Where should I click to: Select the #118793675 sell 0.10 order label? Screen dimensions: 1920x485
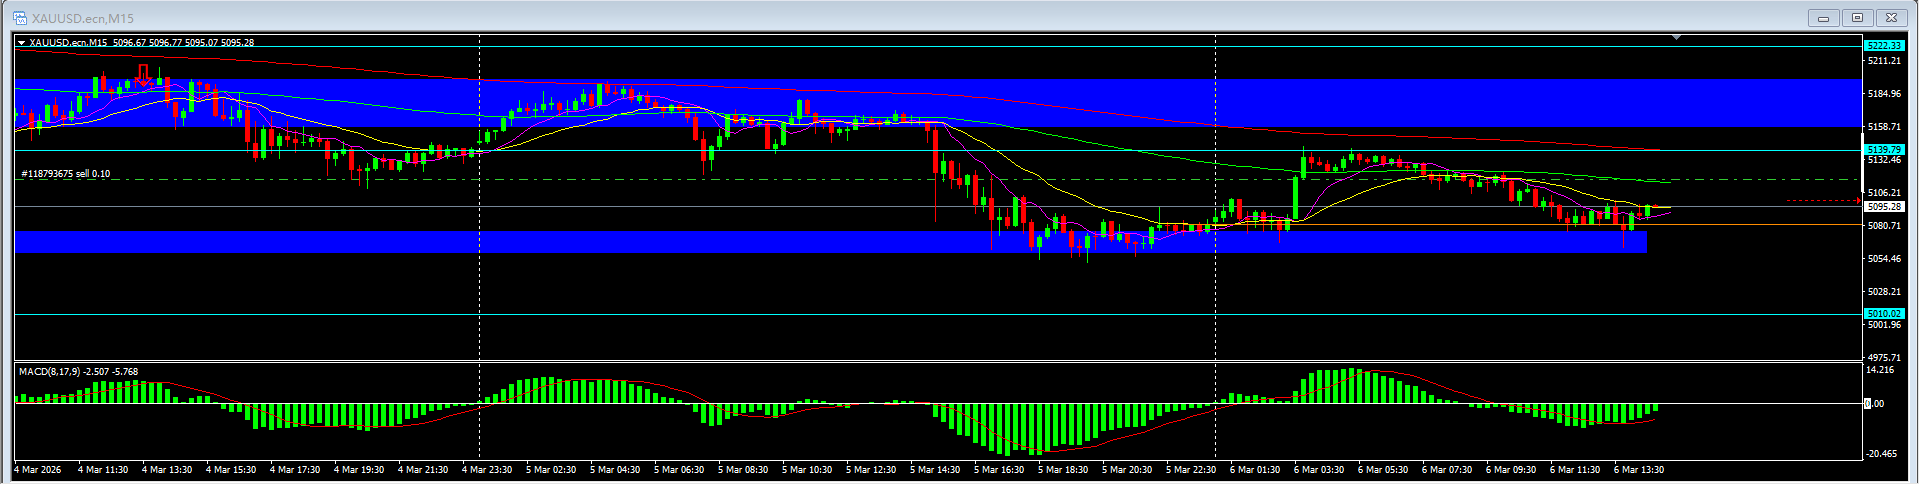click(x=66, y=174)
